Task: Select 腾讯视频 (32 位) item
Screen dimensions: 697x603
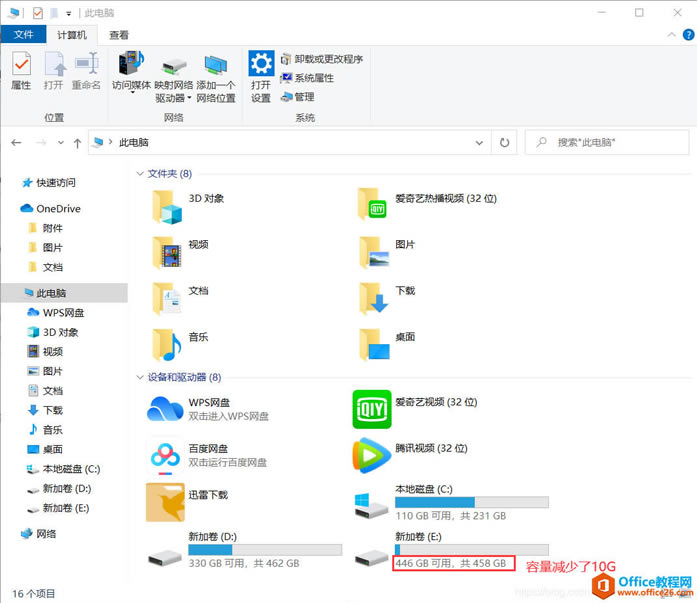Action: click(x=410, y=456)
